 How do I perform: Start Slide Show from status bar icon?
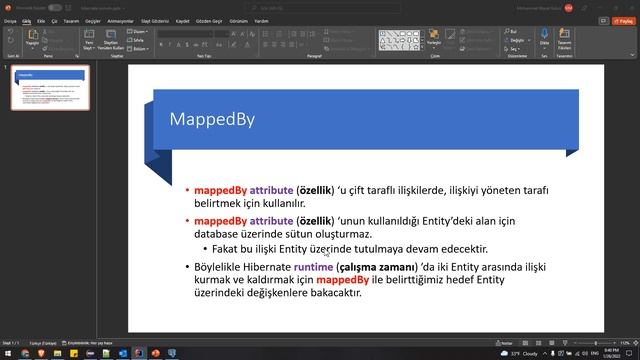(x=565, y=343)
